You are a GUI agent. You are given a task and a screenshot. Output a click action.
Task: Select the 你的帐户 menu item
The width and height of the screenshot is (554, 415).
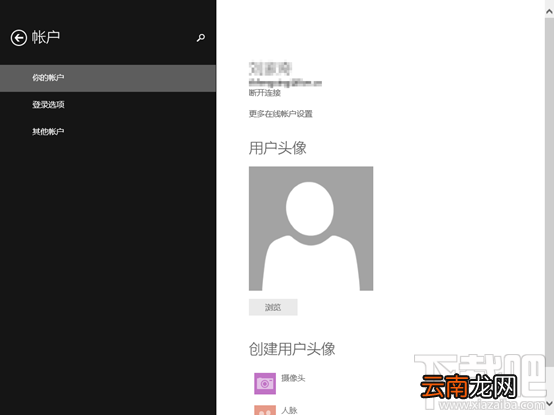(x=108, y=78)
